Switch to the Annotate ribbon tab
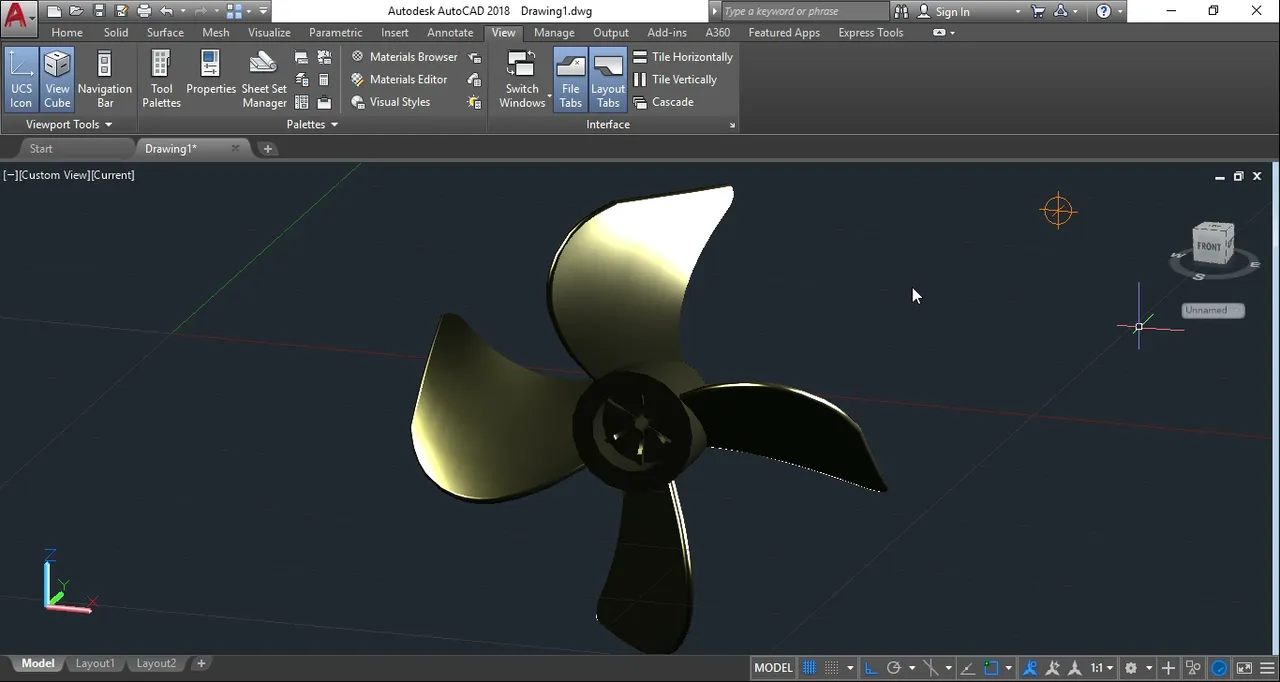 [x=450, y=32]
